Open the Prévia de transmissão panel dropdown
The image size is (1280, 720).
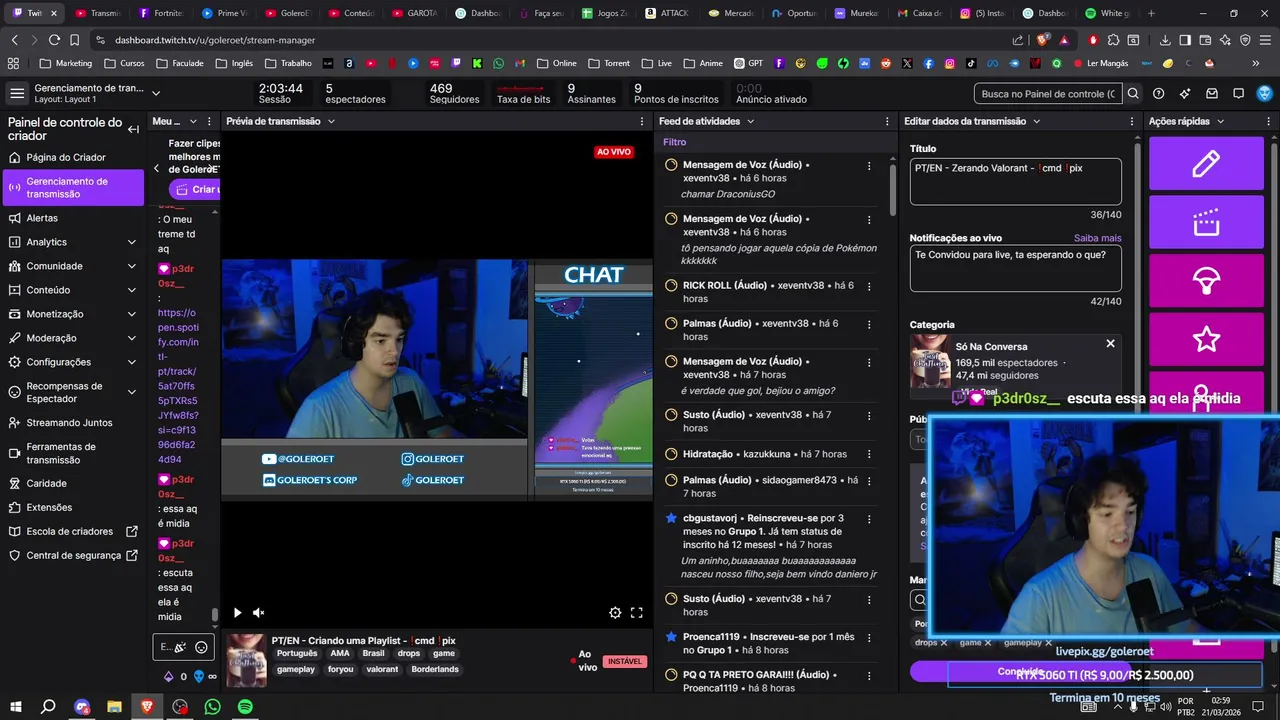point(331,121)
